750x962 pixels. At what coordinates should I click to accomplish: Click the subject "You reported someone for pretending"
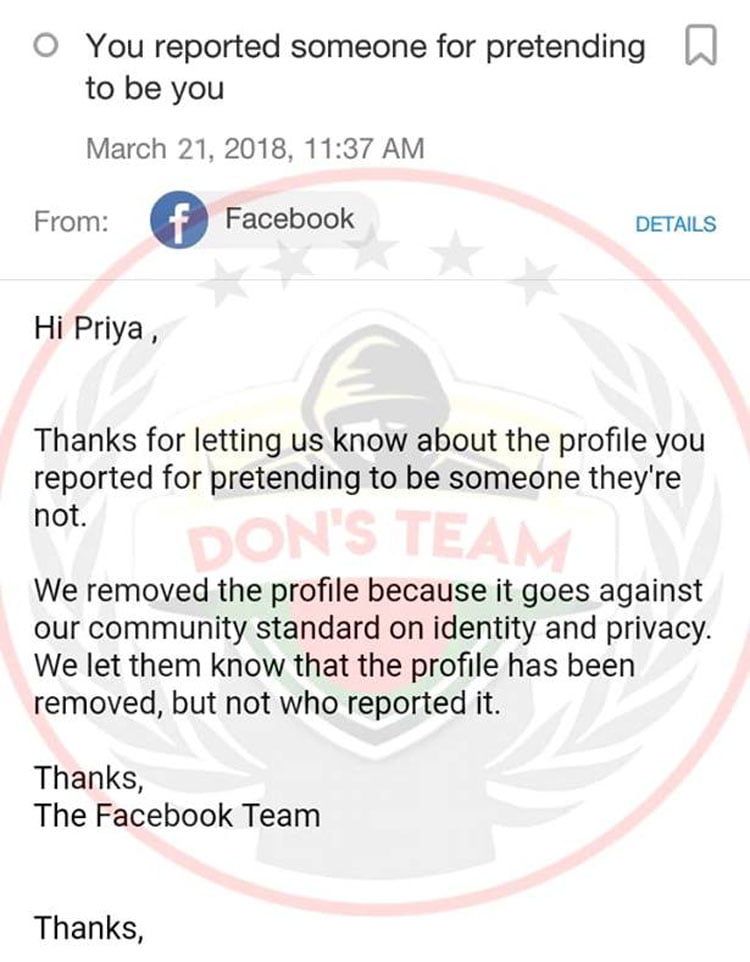[x=364, y=46]
